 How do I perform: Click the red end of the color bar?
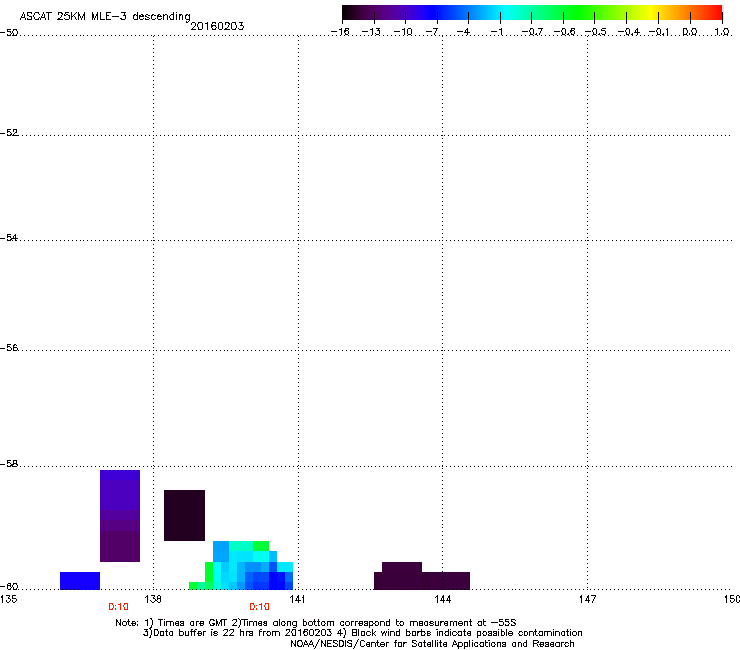click(x=715, y=12)
